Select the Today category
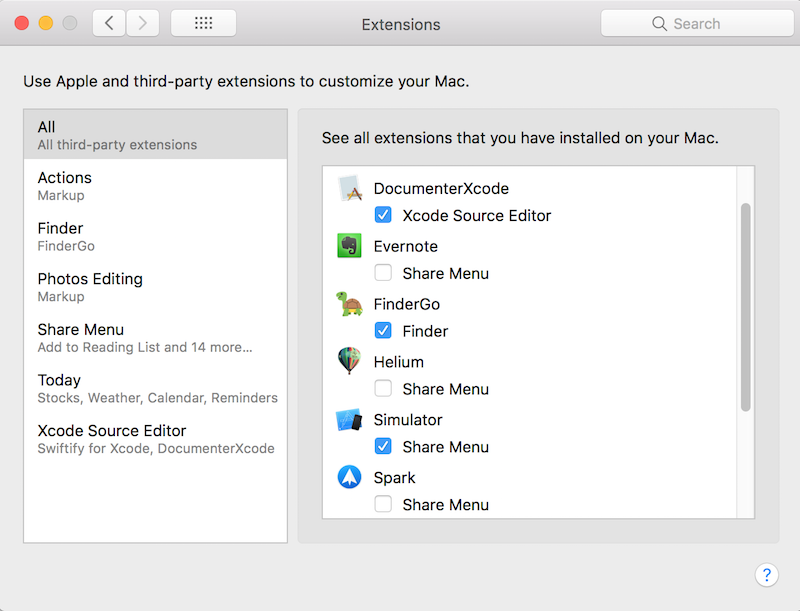Image resolution: width=800 pixels, height=611 pixels. [x=156, y=388]
